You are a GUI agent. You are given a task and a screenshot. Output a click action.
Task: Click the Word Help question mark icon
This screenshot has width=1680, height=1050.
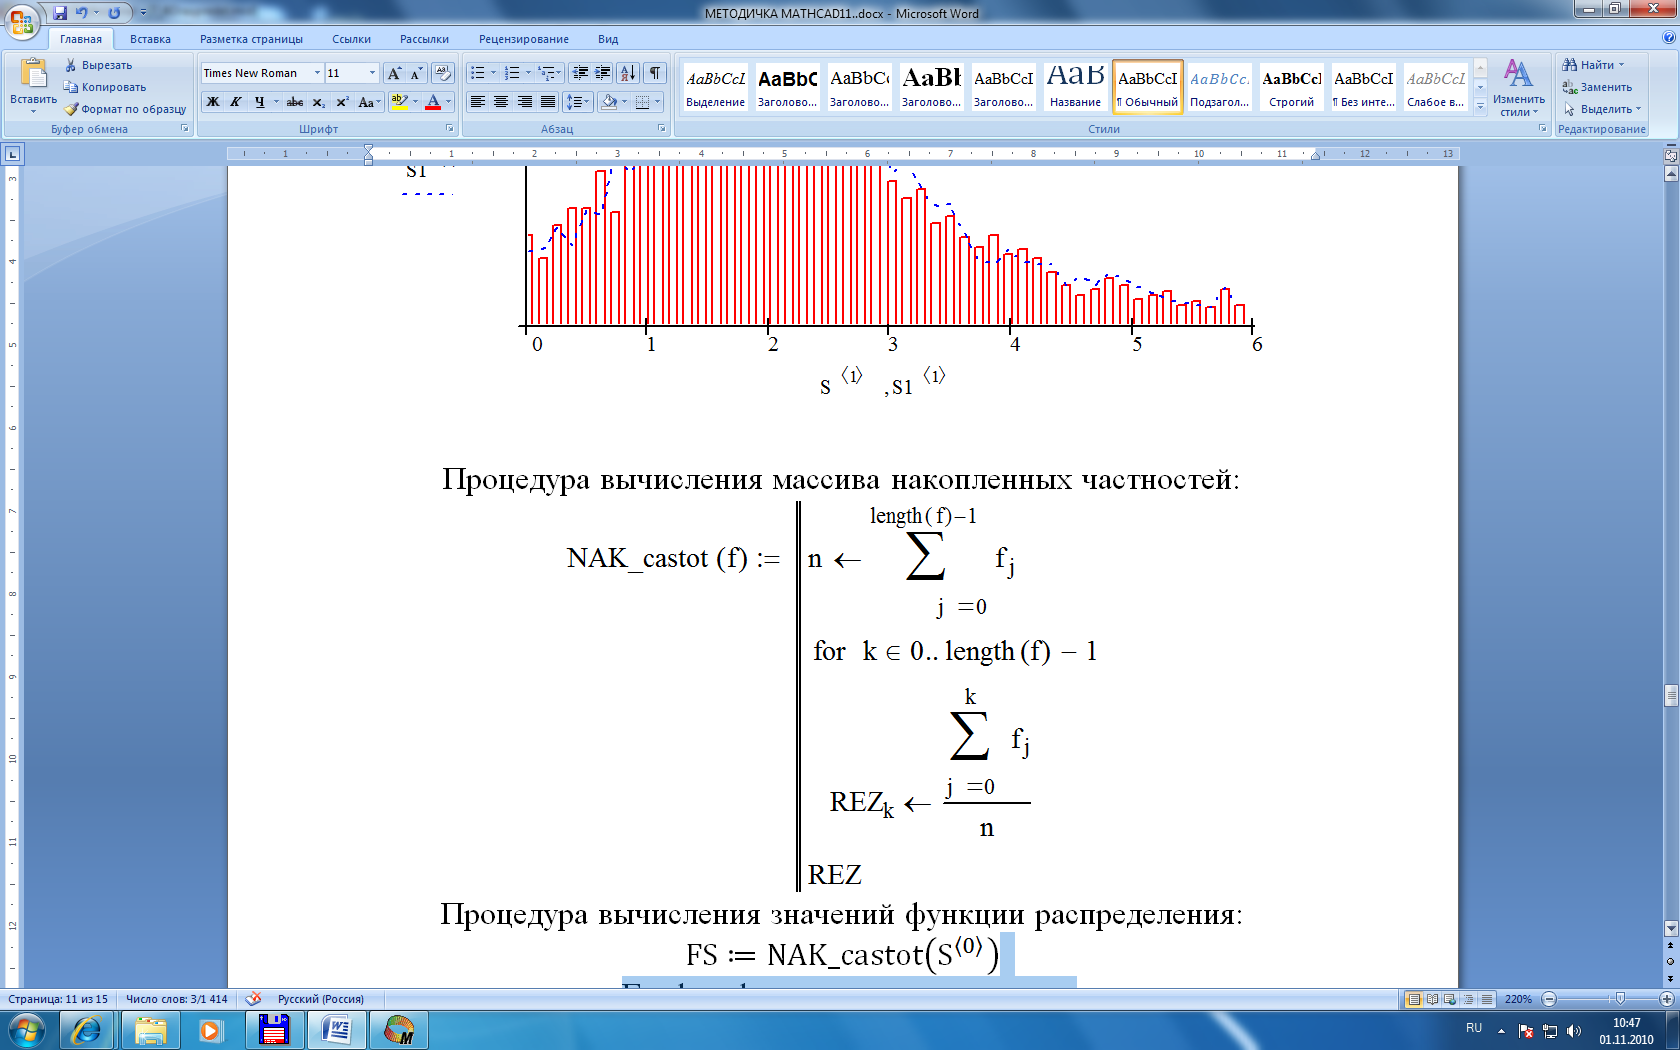click(x=1668, y=38)
